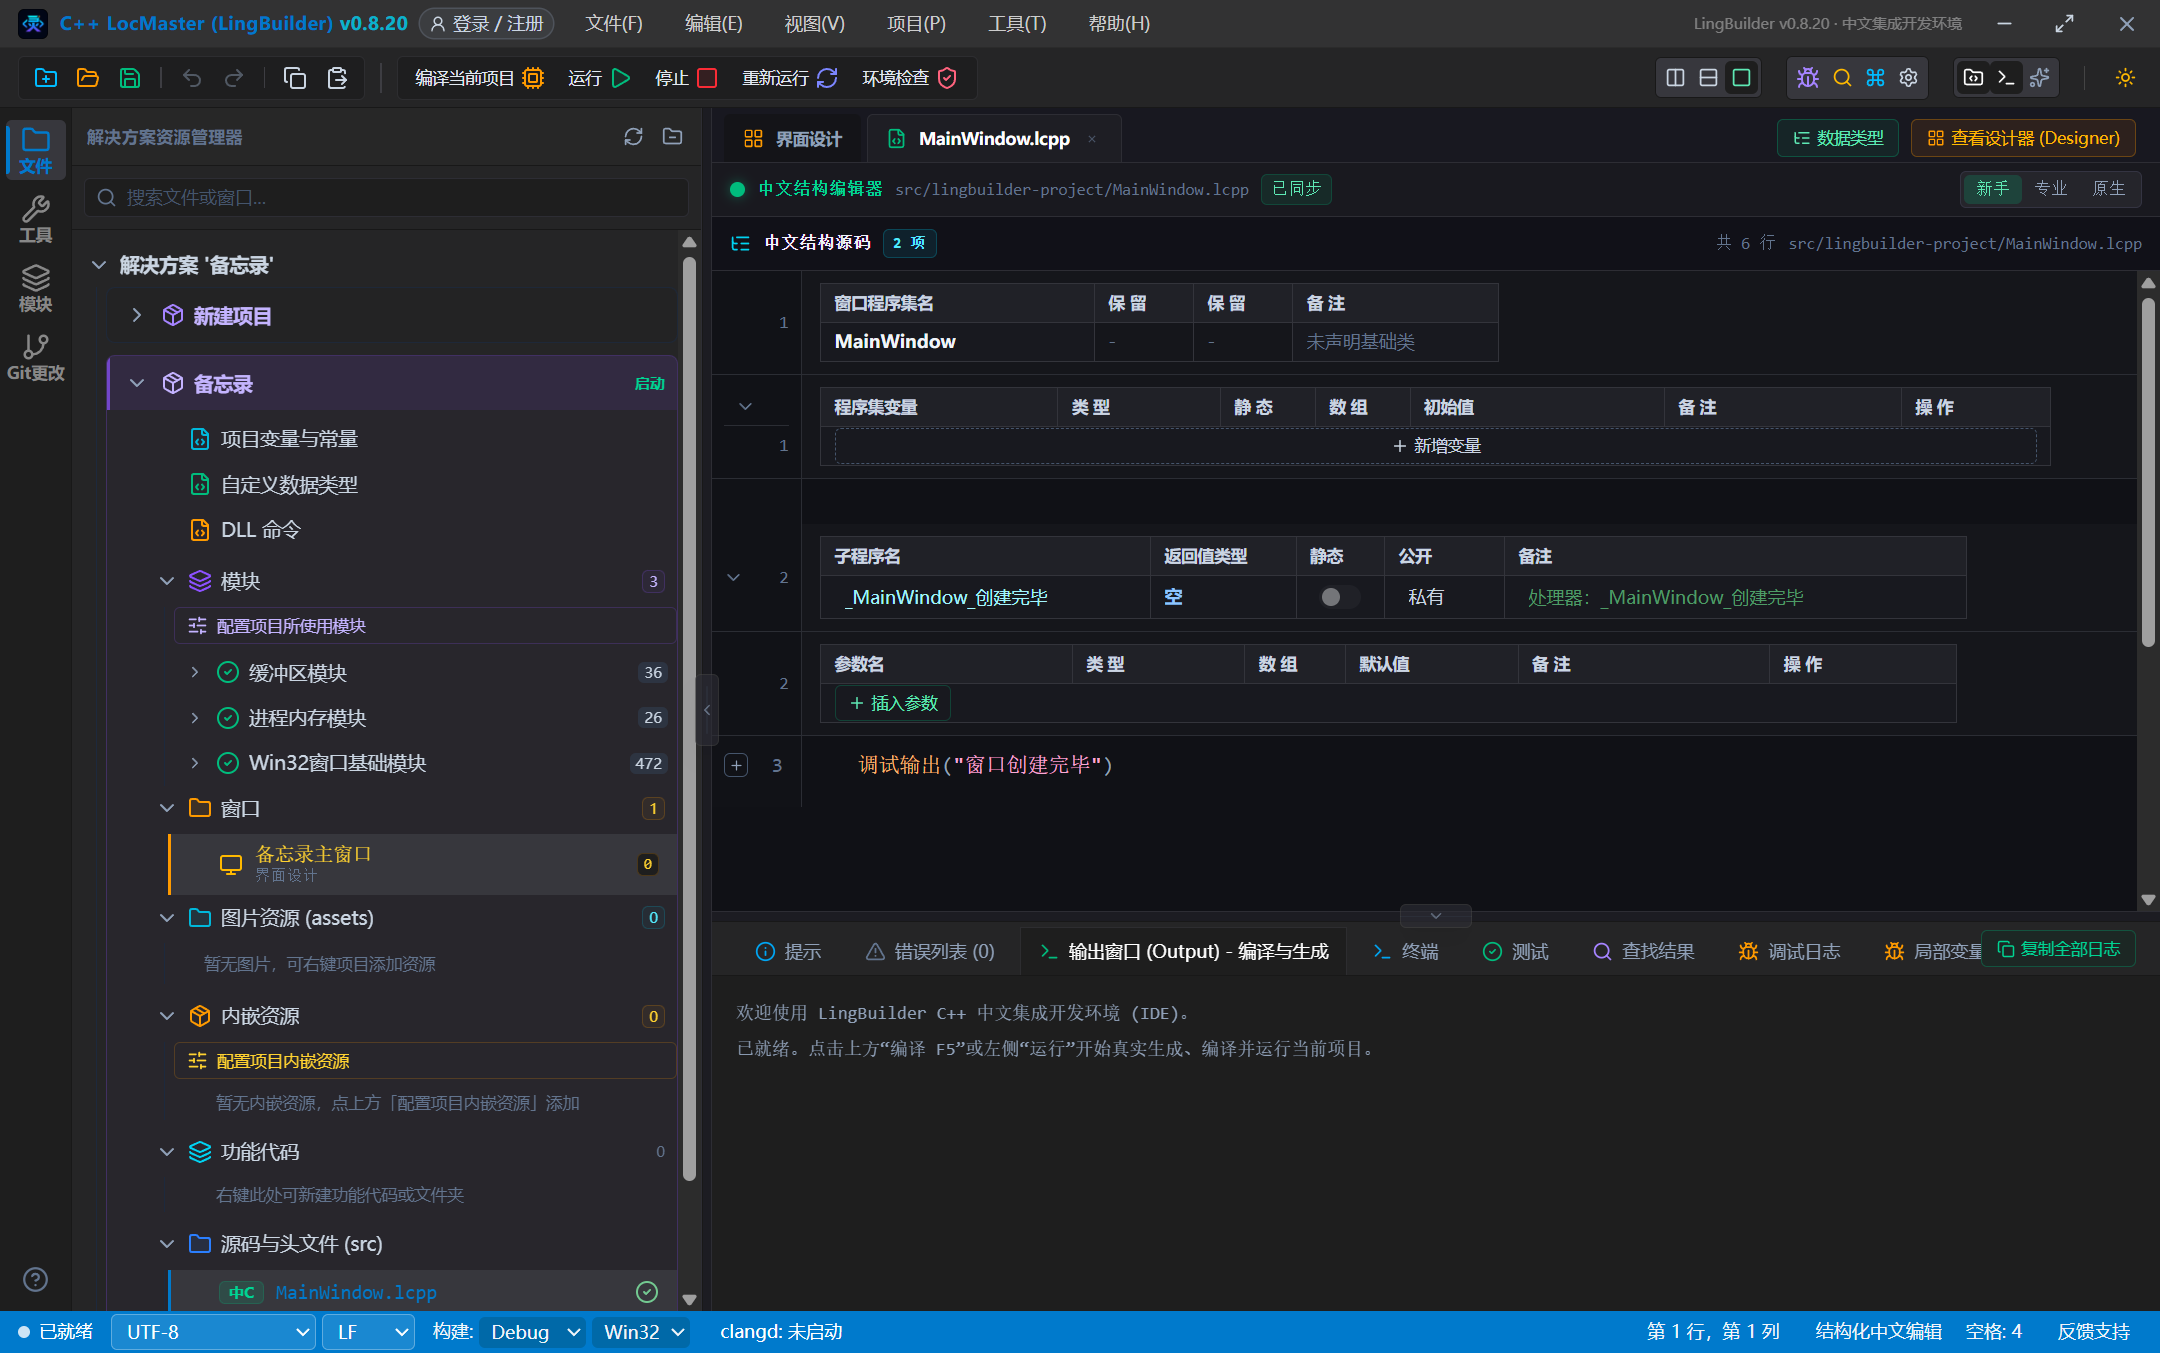2160x1353 pixels.
Task: Click the save file toolbar icon
Action: coord(130,78)
